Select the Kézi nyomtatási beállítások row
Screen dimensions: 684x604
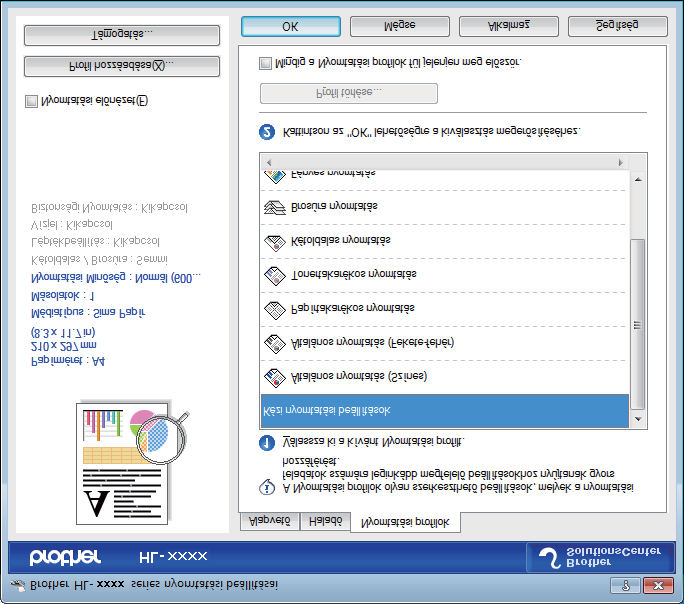pos(445,411)
